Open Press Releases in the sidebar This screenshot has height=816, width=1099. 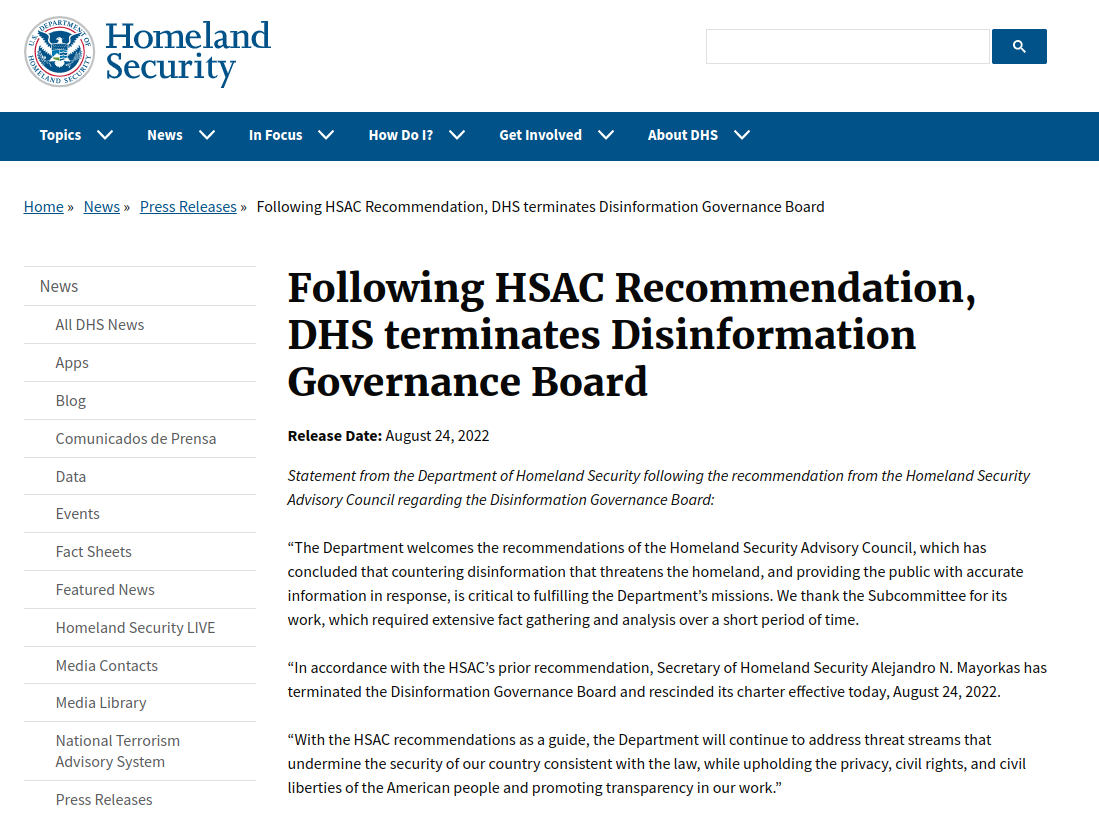(139, 799)
